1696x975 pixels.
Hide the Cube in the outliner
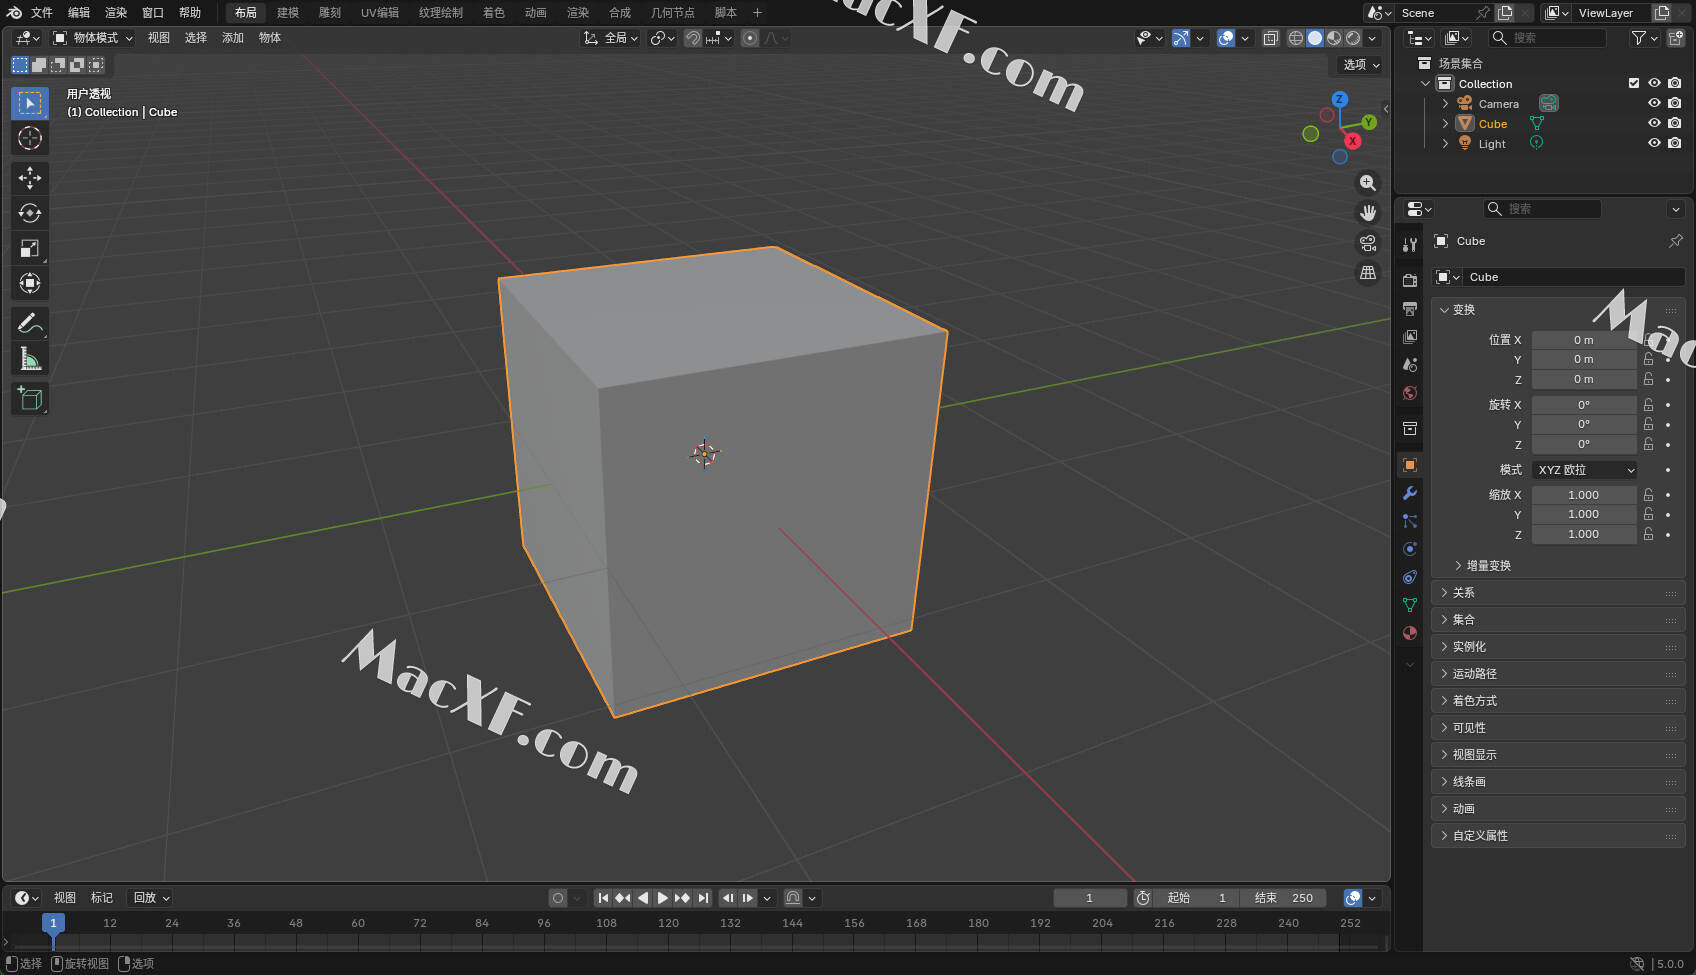tap(1654, 123)
